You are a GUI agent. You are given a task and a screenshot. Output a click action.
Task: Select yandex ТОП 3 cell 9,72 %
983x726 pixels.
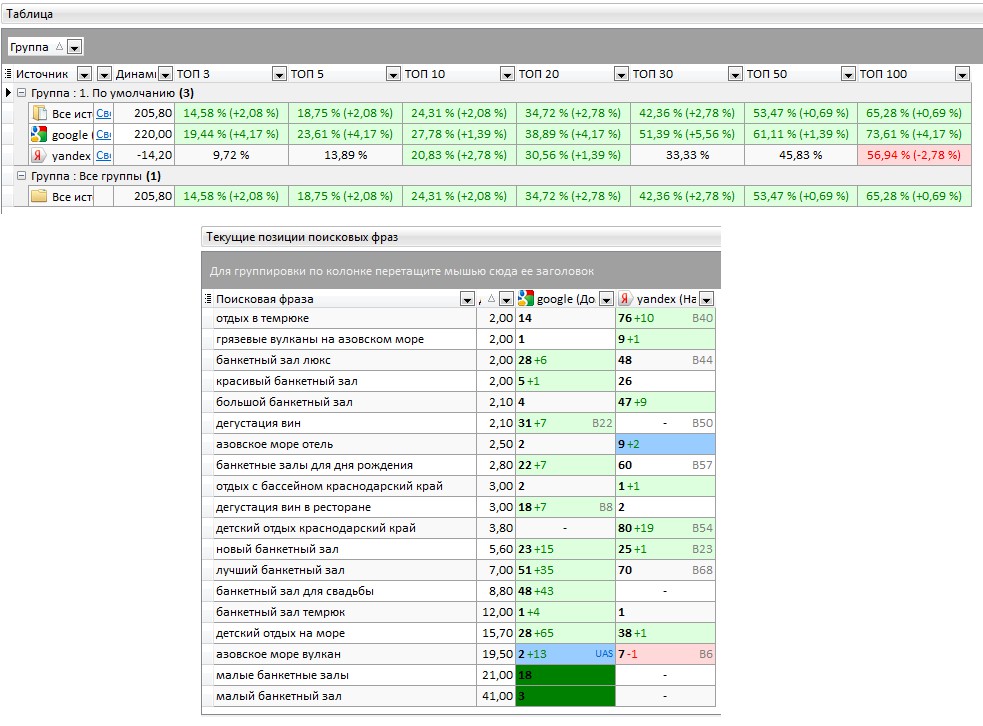tap(231, 155)
